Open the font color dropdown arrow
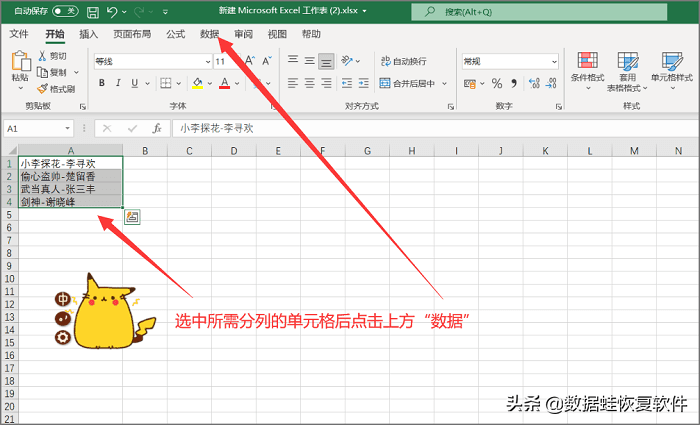Screen dimensions: 700x425 237,83
